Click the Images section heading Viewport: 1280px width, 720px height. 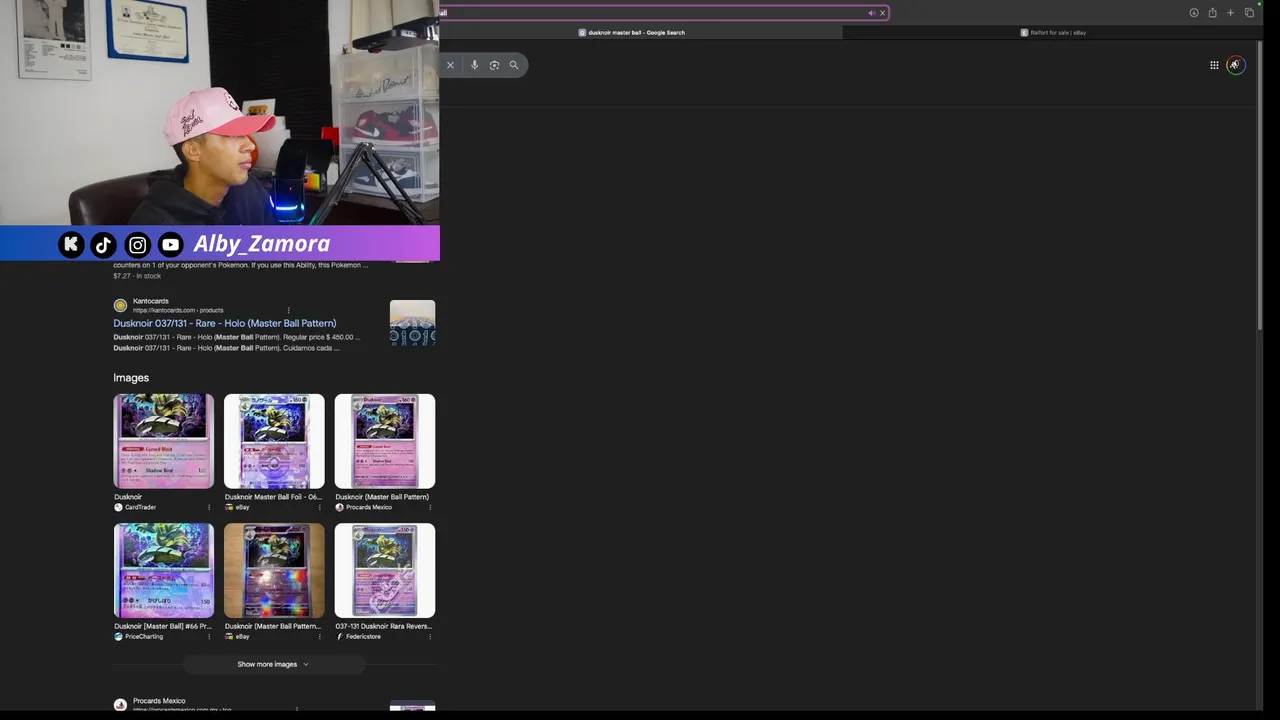[x=131, y=378]
